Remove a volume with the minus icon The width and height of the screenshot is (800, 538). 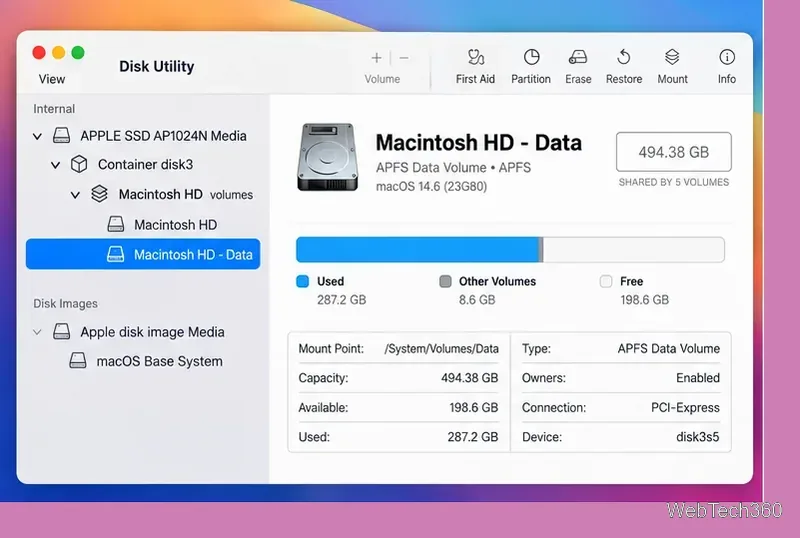[404, 58]
